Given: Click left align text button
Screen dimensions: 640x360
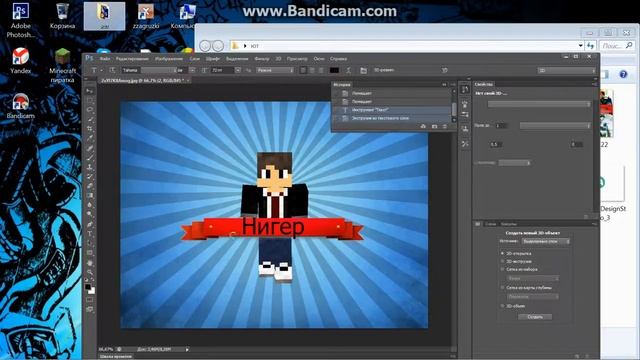Looking at the screenshot, I should (303, 70).
